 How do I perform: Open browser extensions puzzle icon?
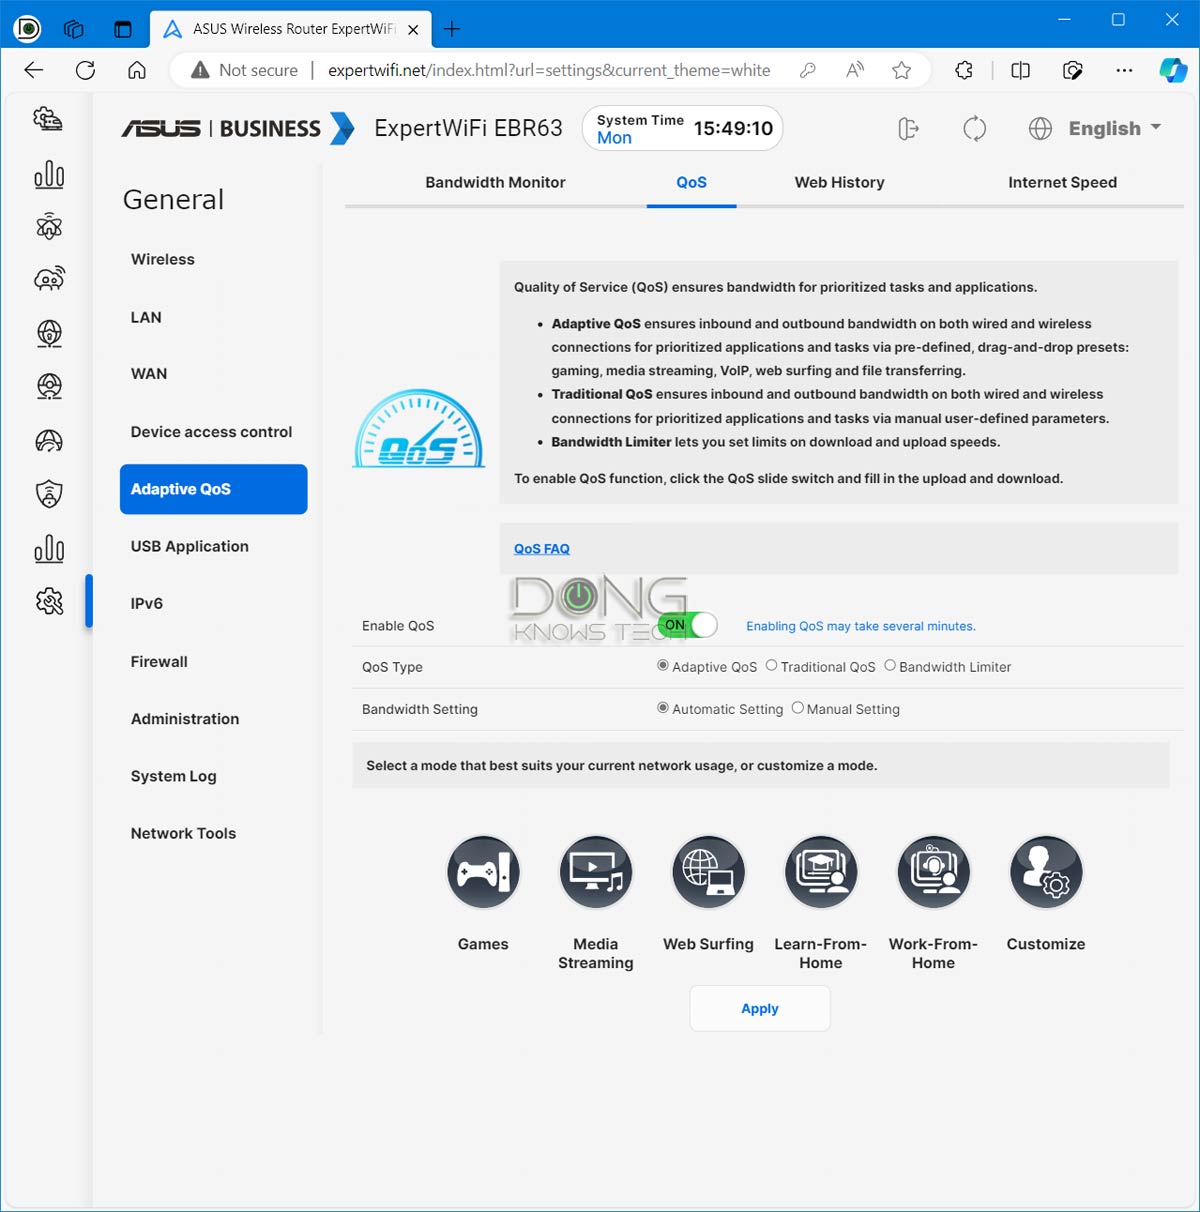pos(963,70)
